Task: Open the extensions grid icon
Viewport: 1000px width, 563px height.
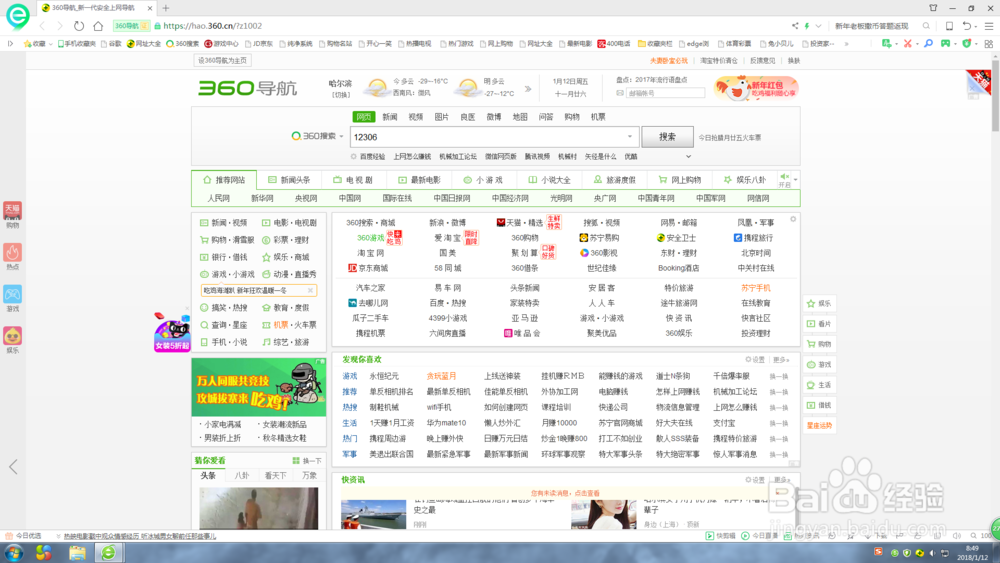Action: click(x=989, y=44)
